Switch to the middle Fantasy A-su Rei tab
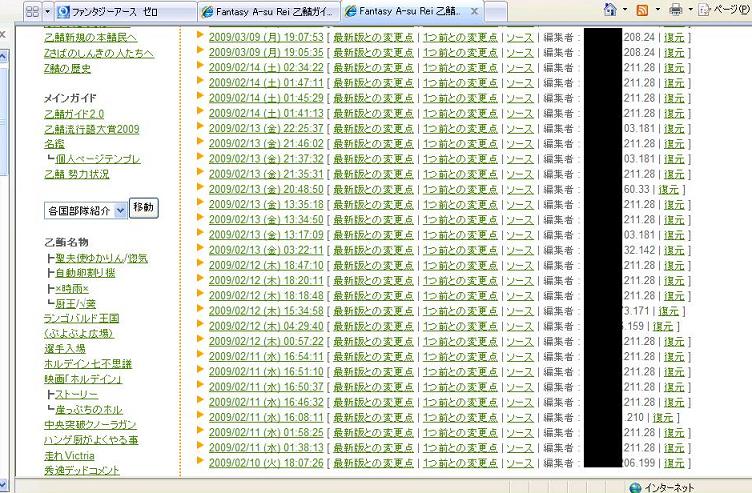 point(269,12)
